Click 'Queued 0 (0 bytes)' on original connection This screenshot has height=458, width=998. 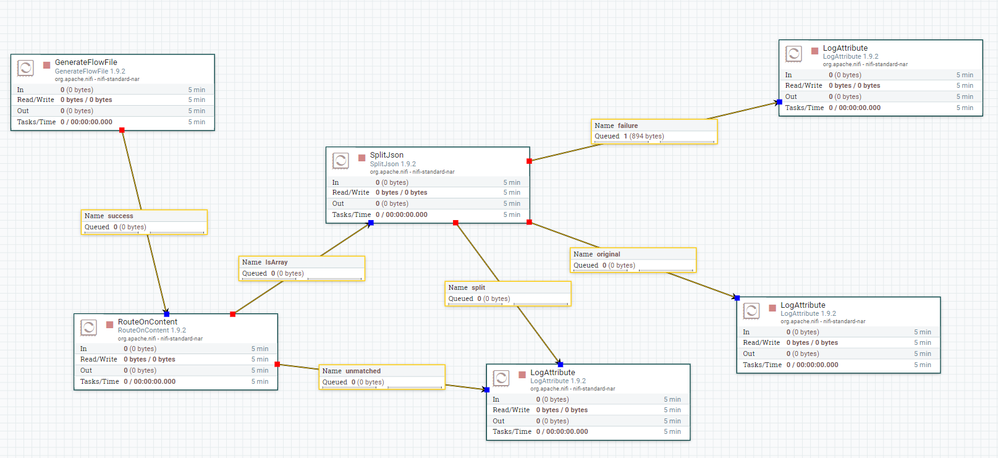(x=605, y=265)
